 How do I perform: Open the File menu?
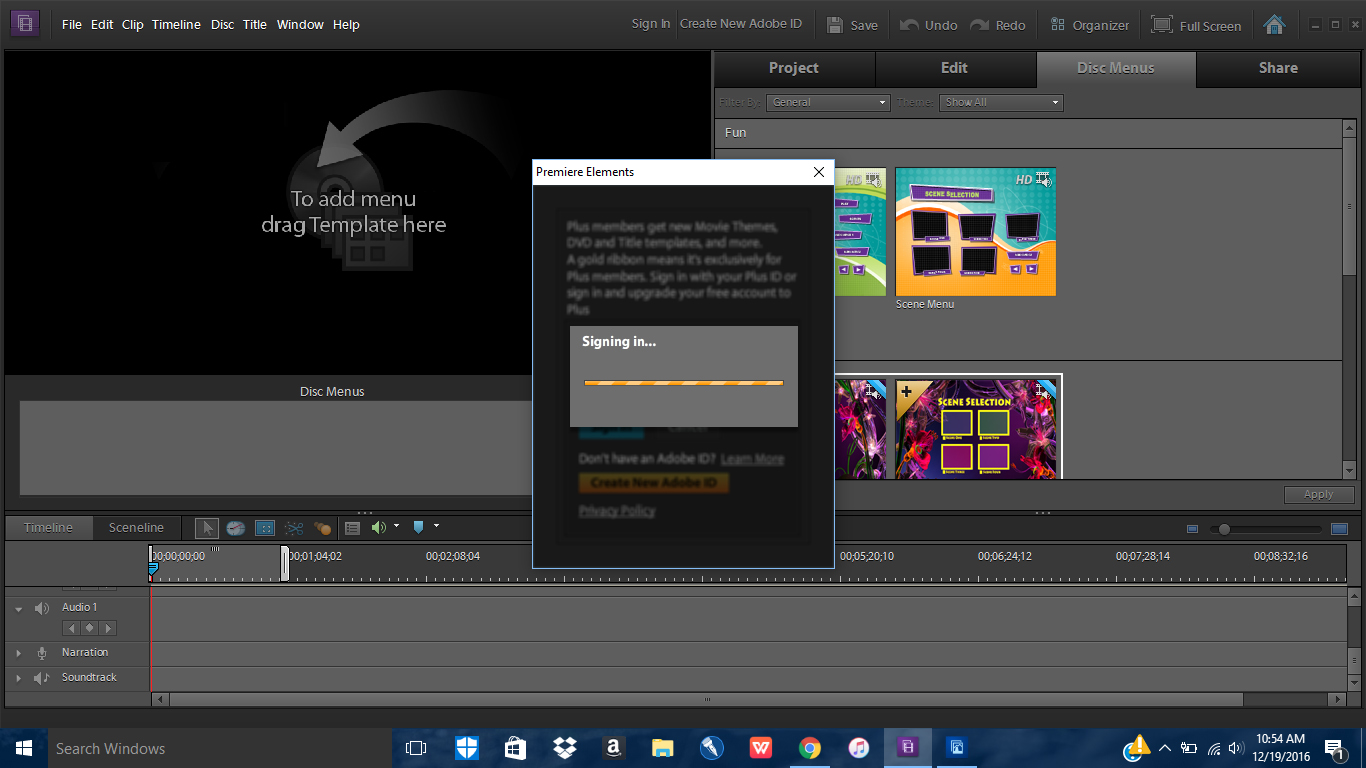coord(72,24)
